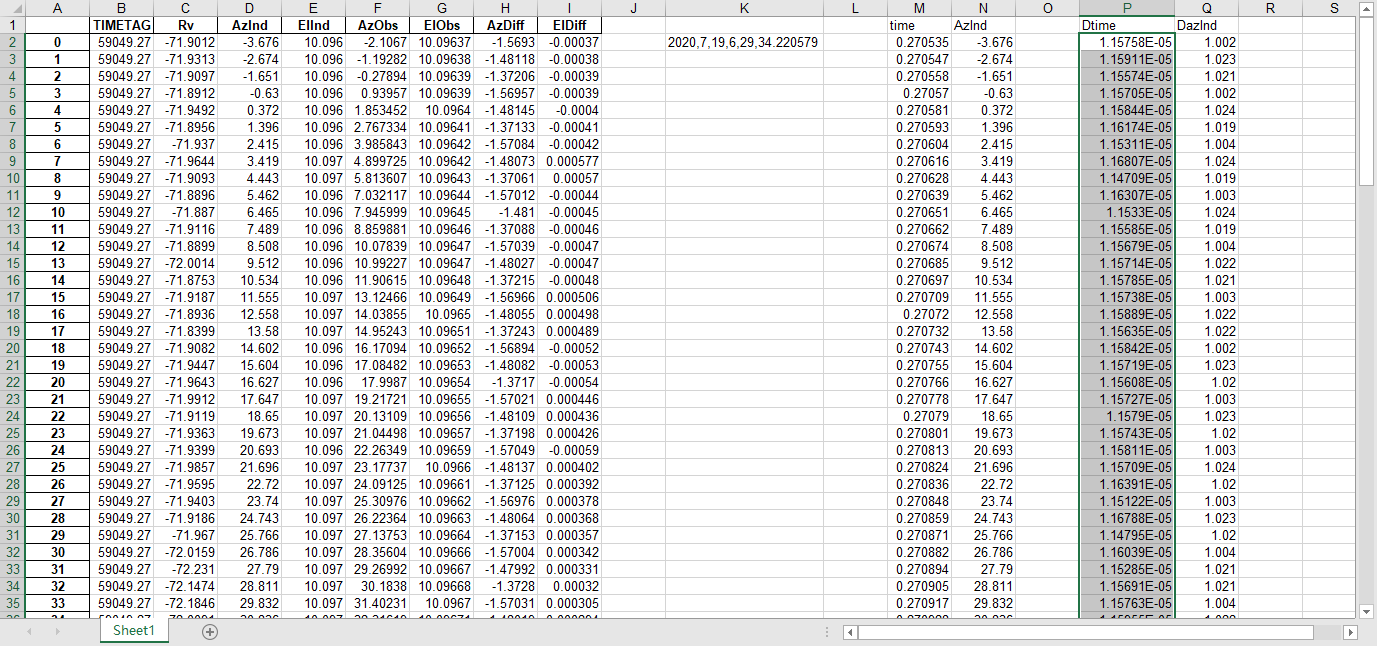
Task: Select the Rv header cell in column C
Action: tap(184, 25)
